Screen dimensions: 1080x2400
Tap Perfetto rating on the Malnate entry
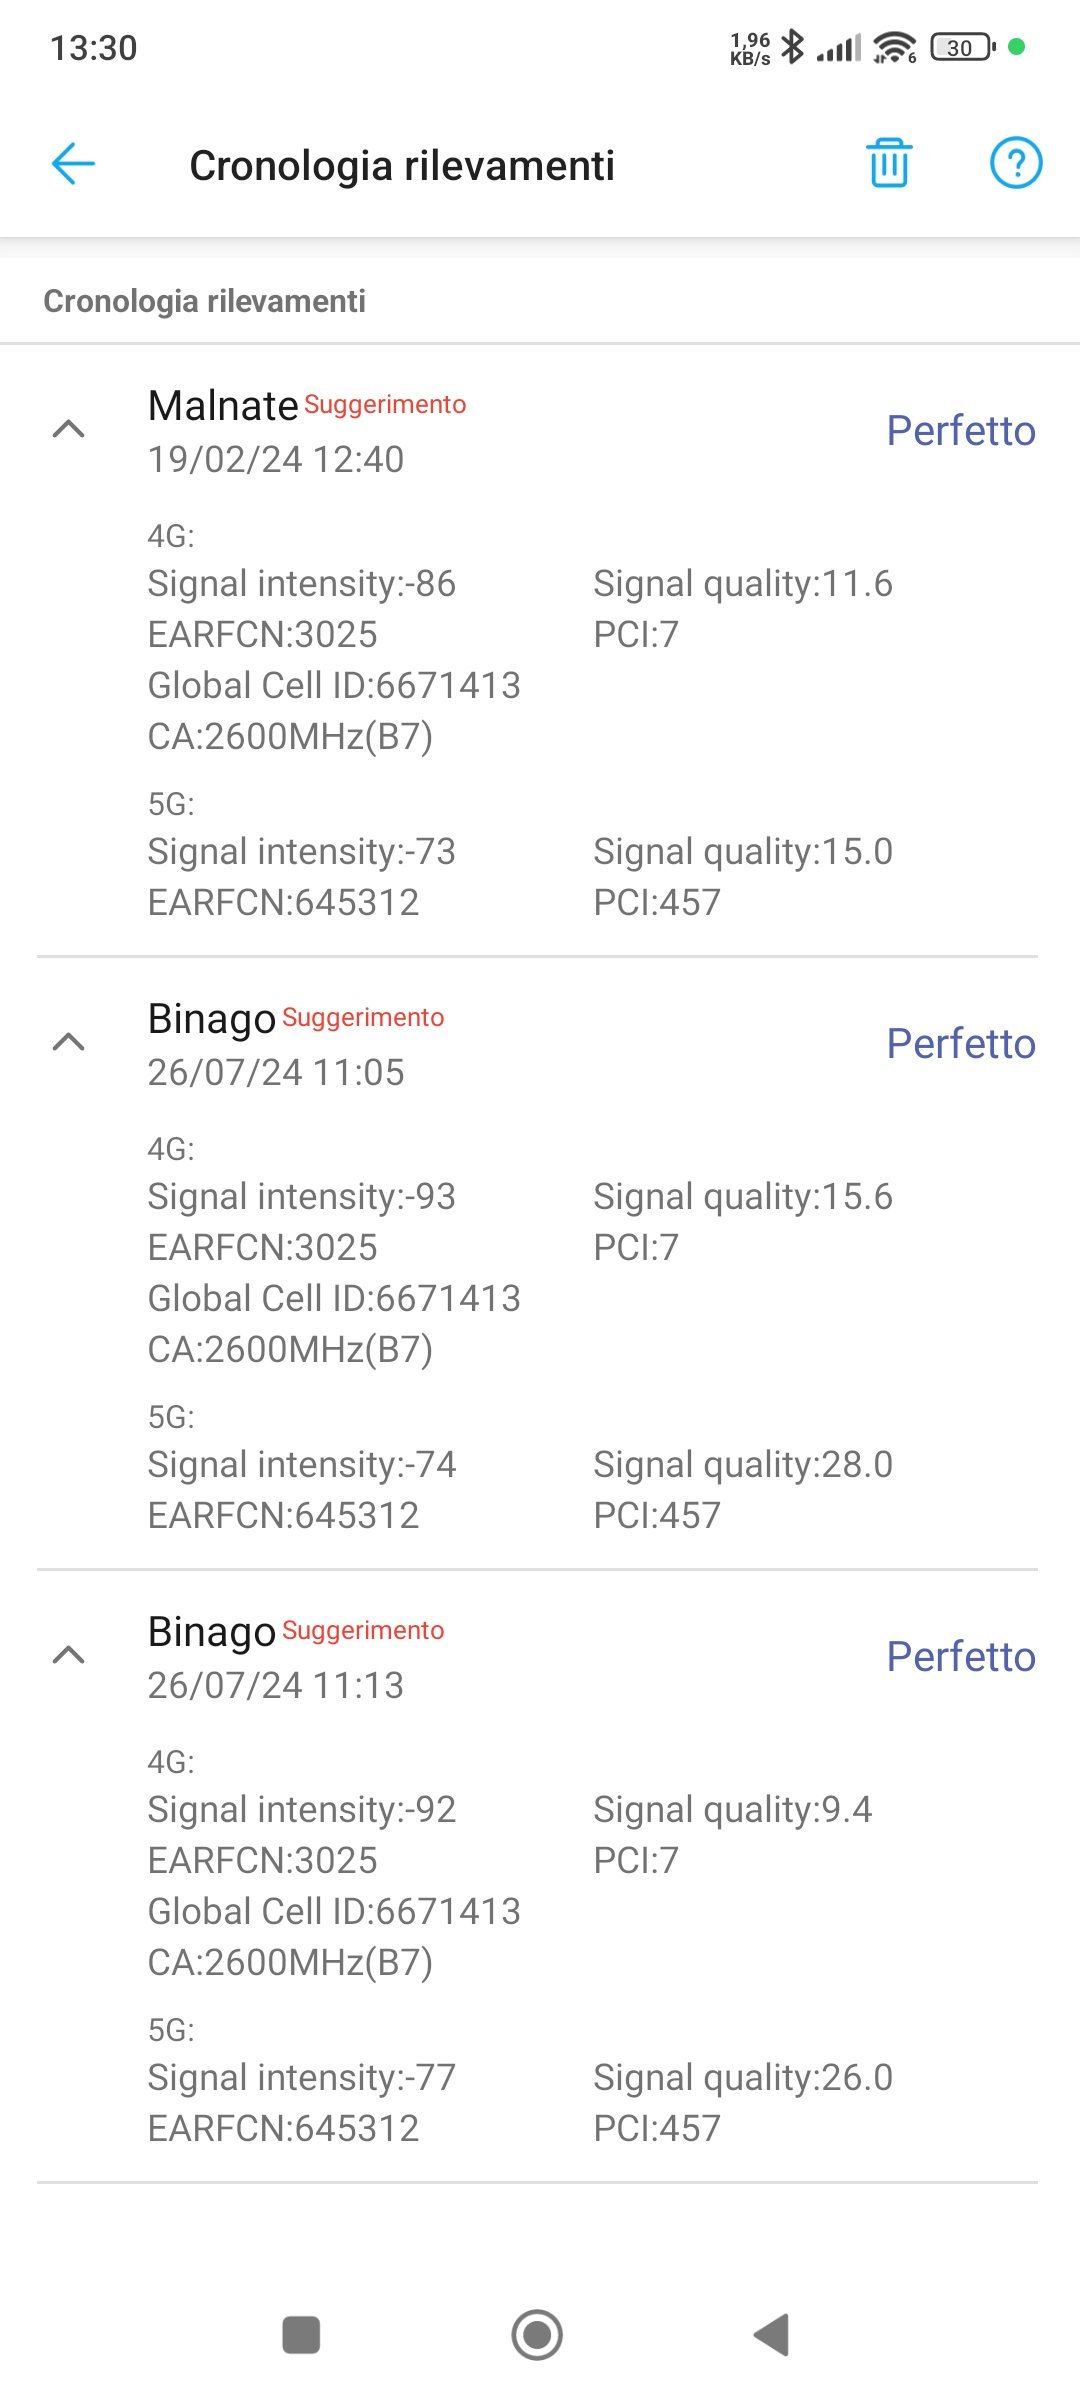[x=961, y=431]
